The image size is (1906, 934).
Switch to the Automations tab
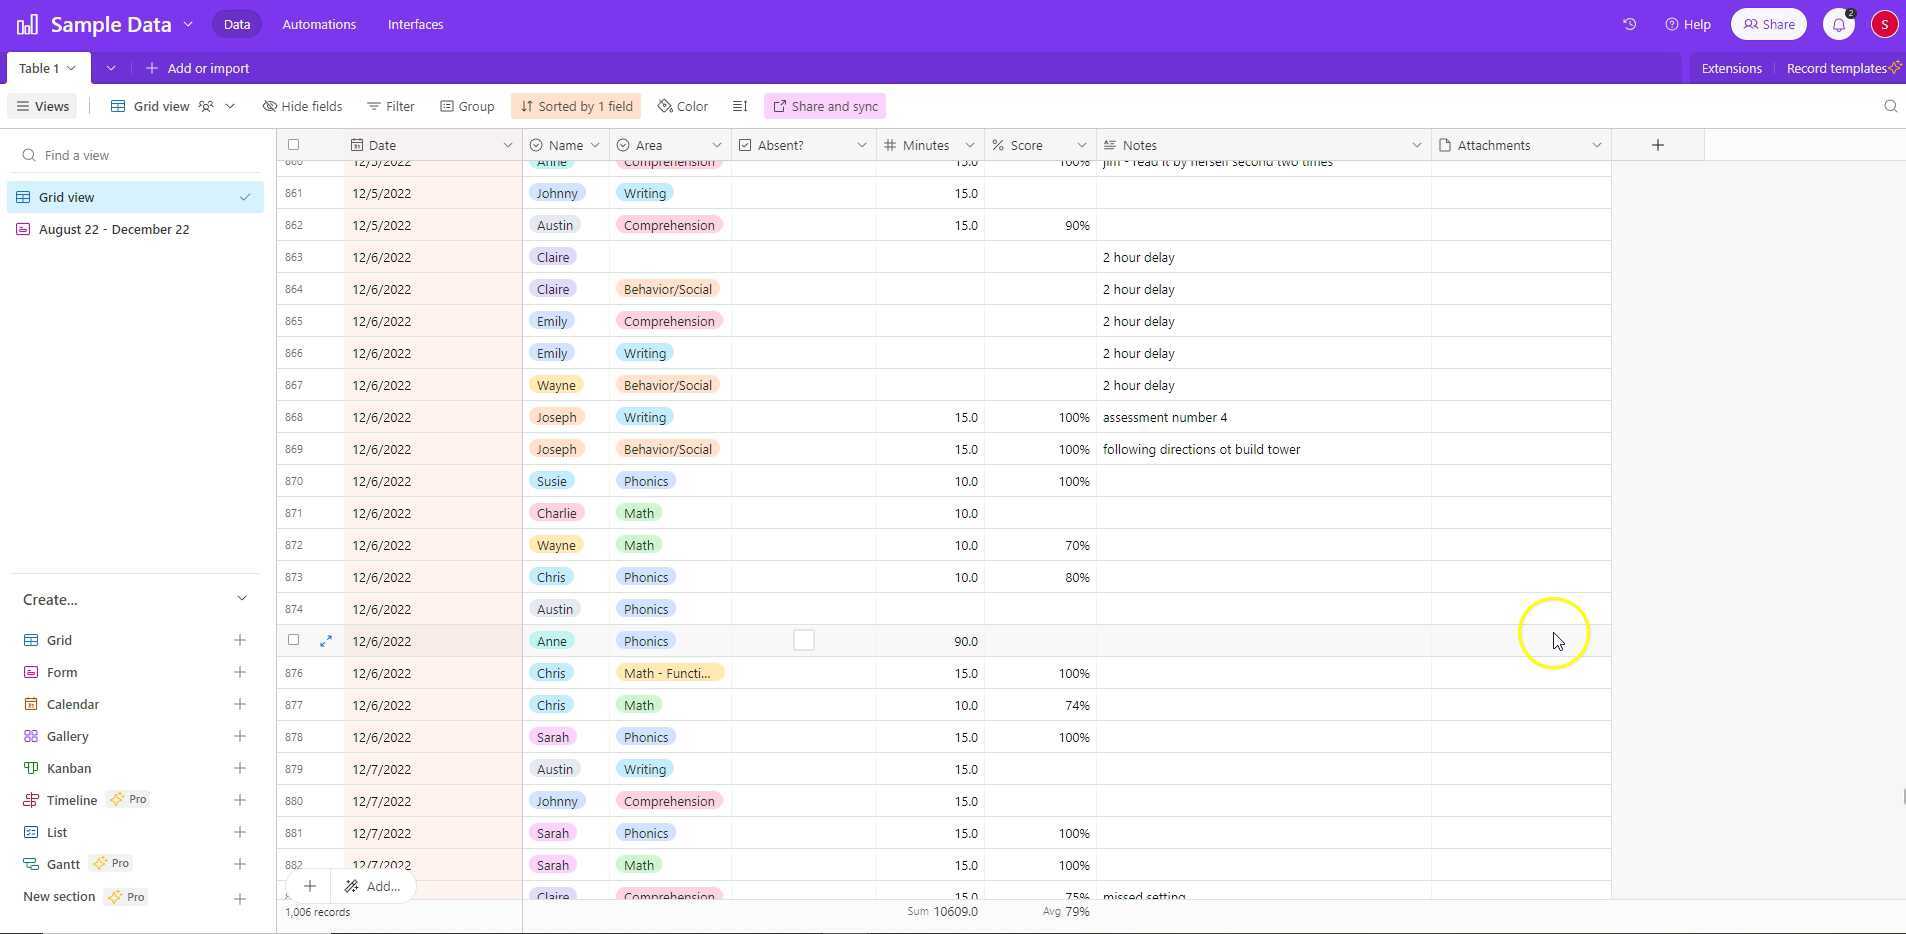[x=318, y=23]
